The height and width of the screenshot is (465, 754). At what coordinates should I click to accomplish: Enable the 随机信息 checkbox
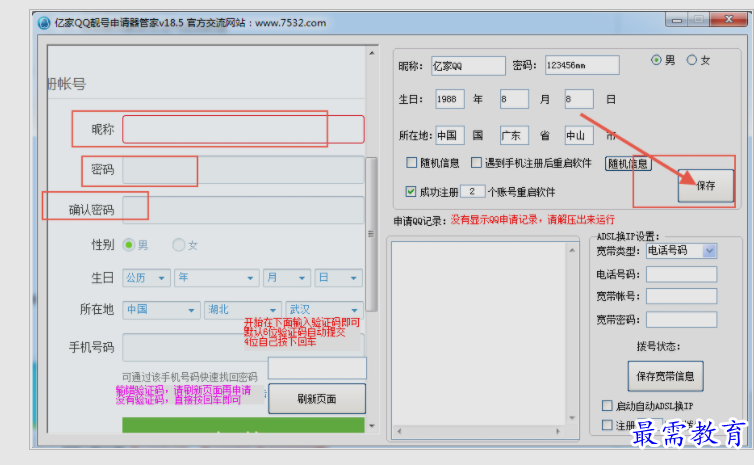[x=412, y=163]
